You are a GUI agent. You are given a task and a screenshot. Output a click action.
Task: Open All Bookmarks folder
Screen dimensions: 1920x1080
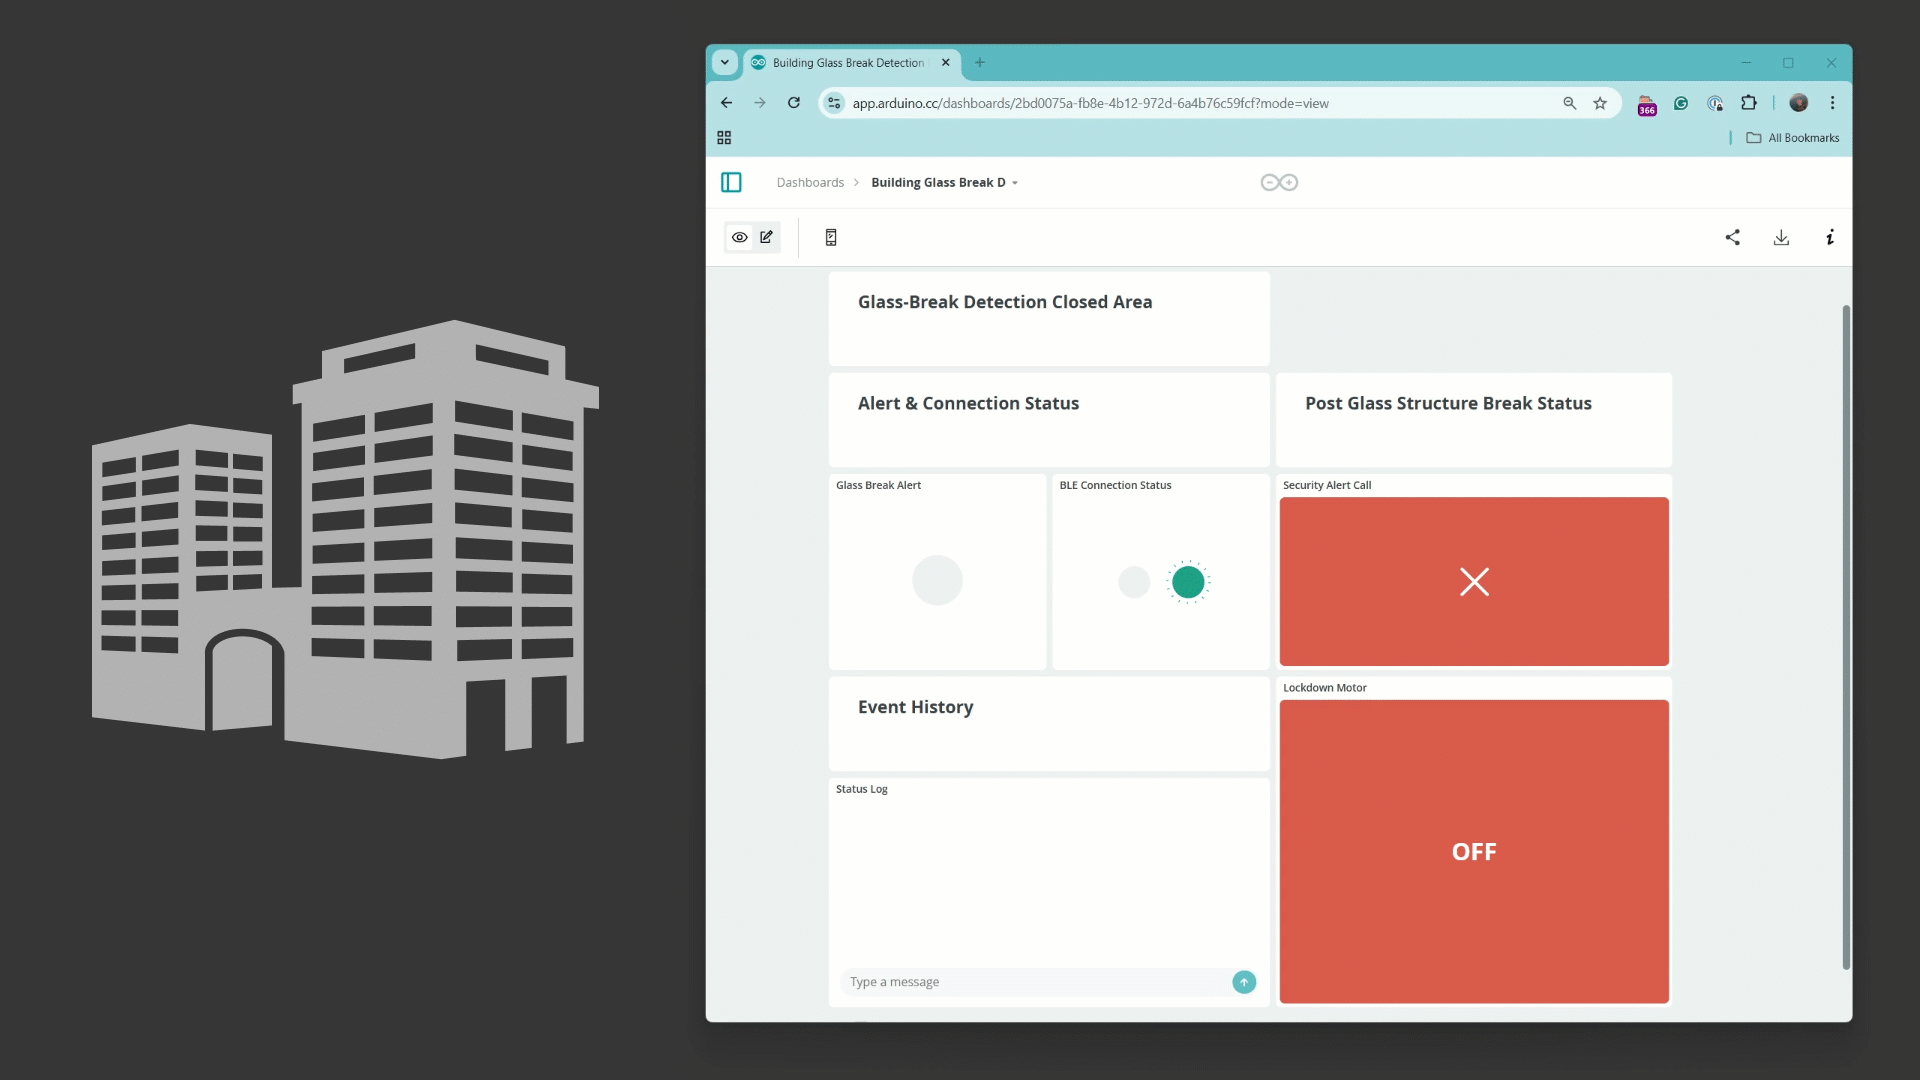pos(1793,138)
